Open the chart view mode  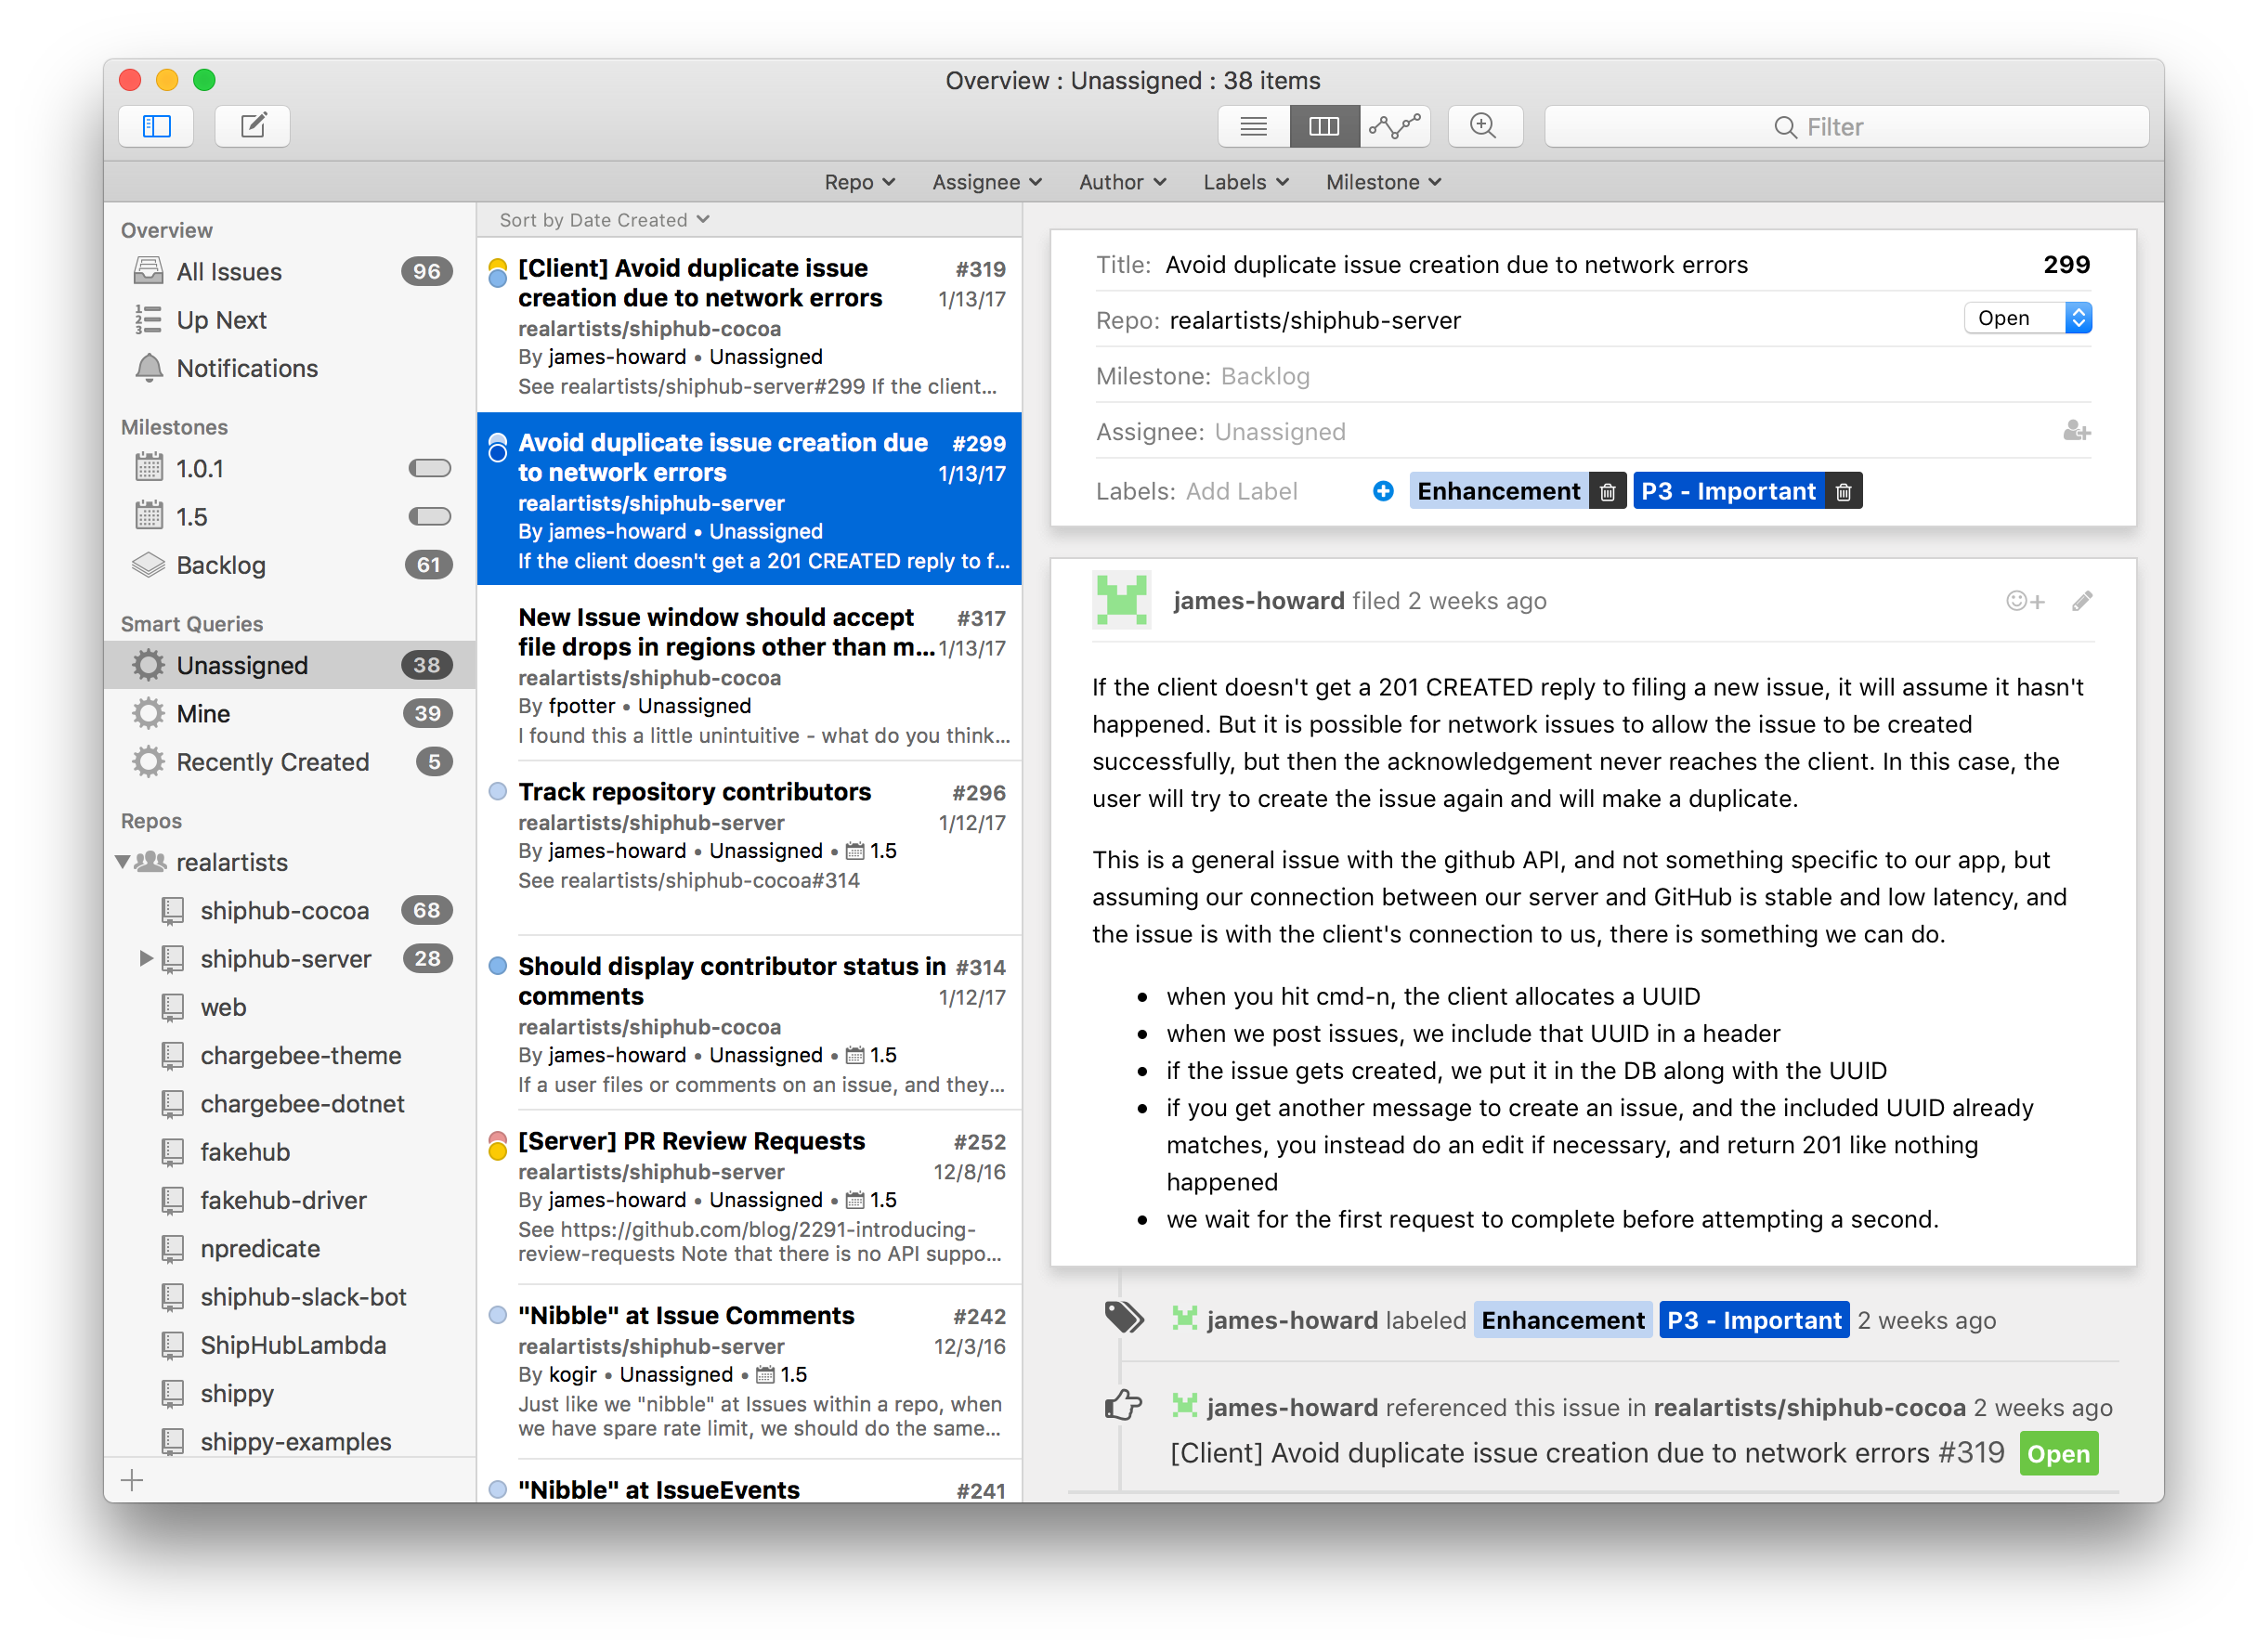pos(1395,126)
